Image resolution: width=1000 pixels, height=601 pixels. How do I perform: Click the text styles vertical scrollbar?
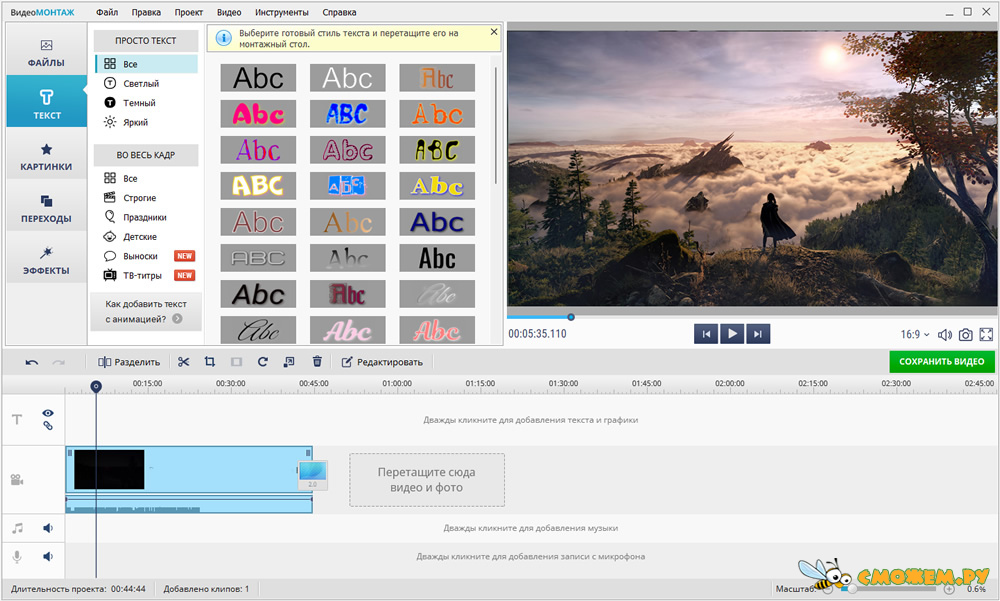pyautogui.click(x=496, y=125)
